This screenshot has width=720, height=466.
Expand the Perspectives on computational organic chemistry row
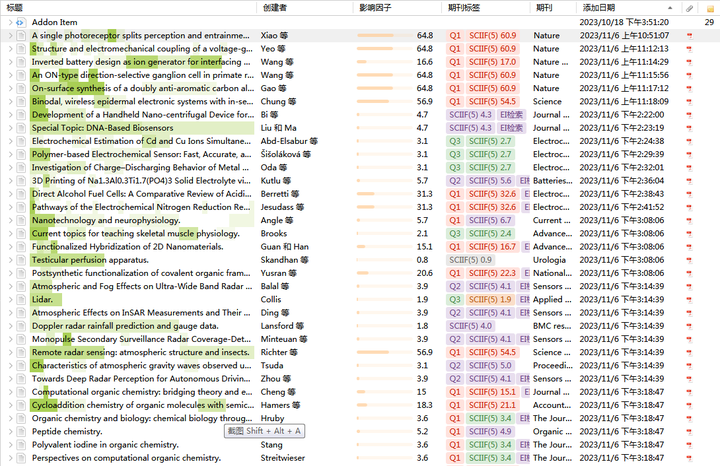pyautogui.click(x=10, y=458)
